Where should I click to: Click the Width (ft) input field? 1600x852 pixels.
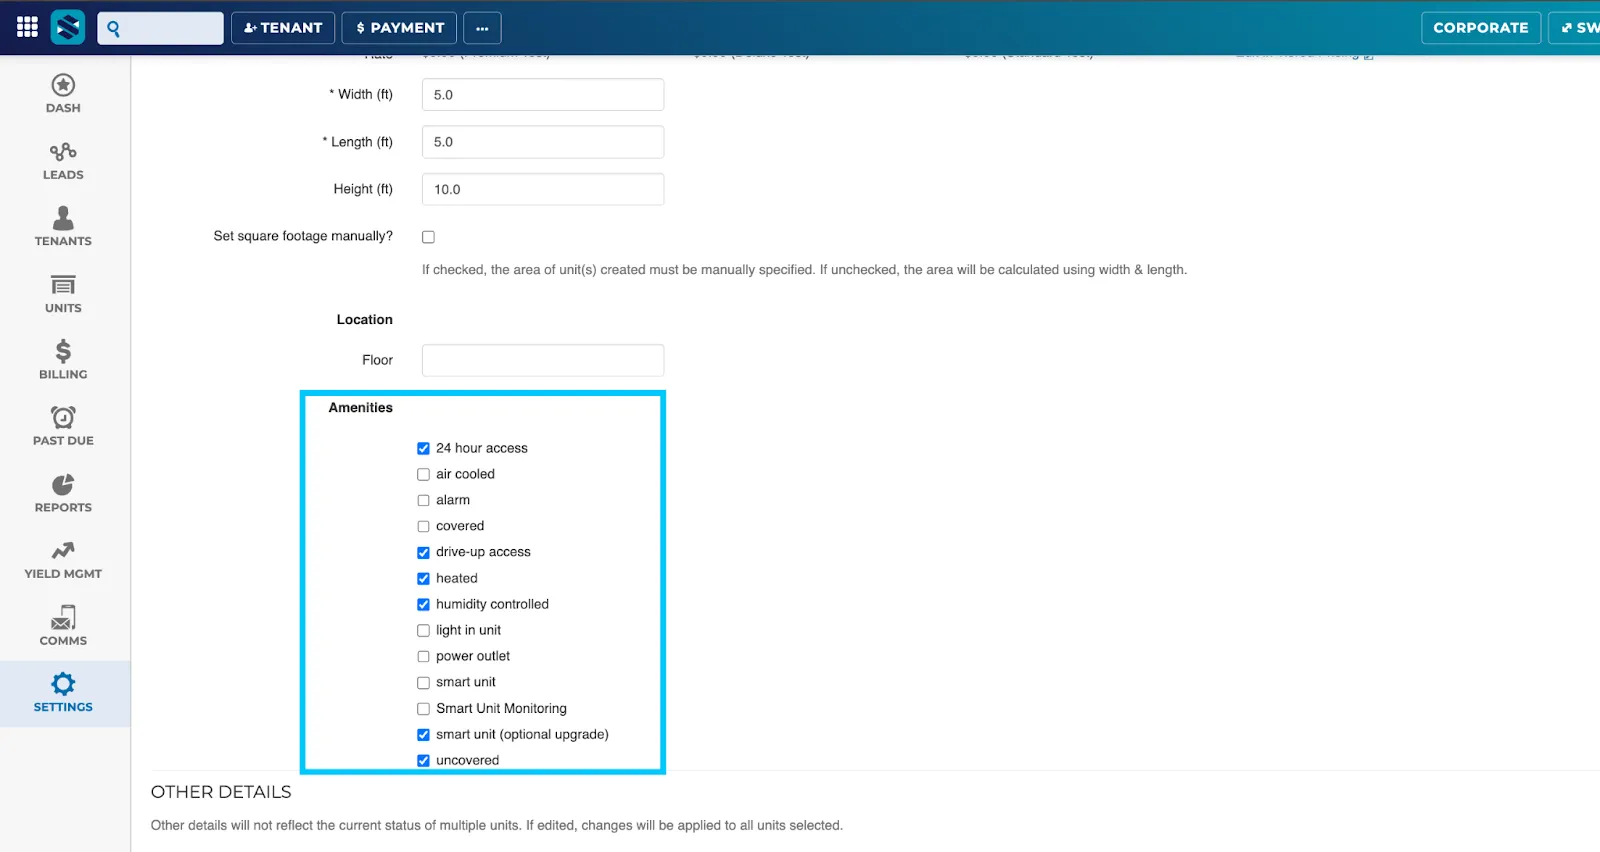point(543,94)
